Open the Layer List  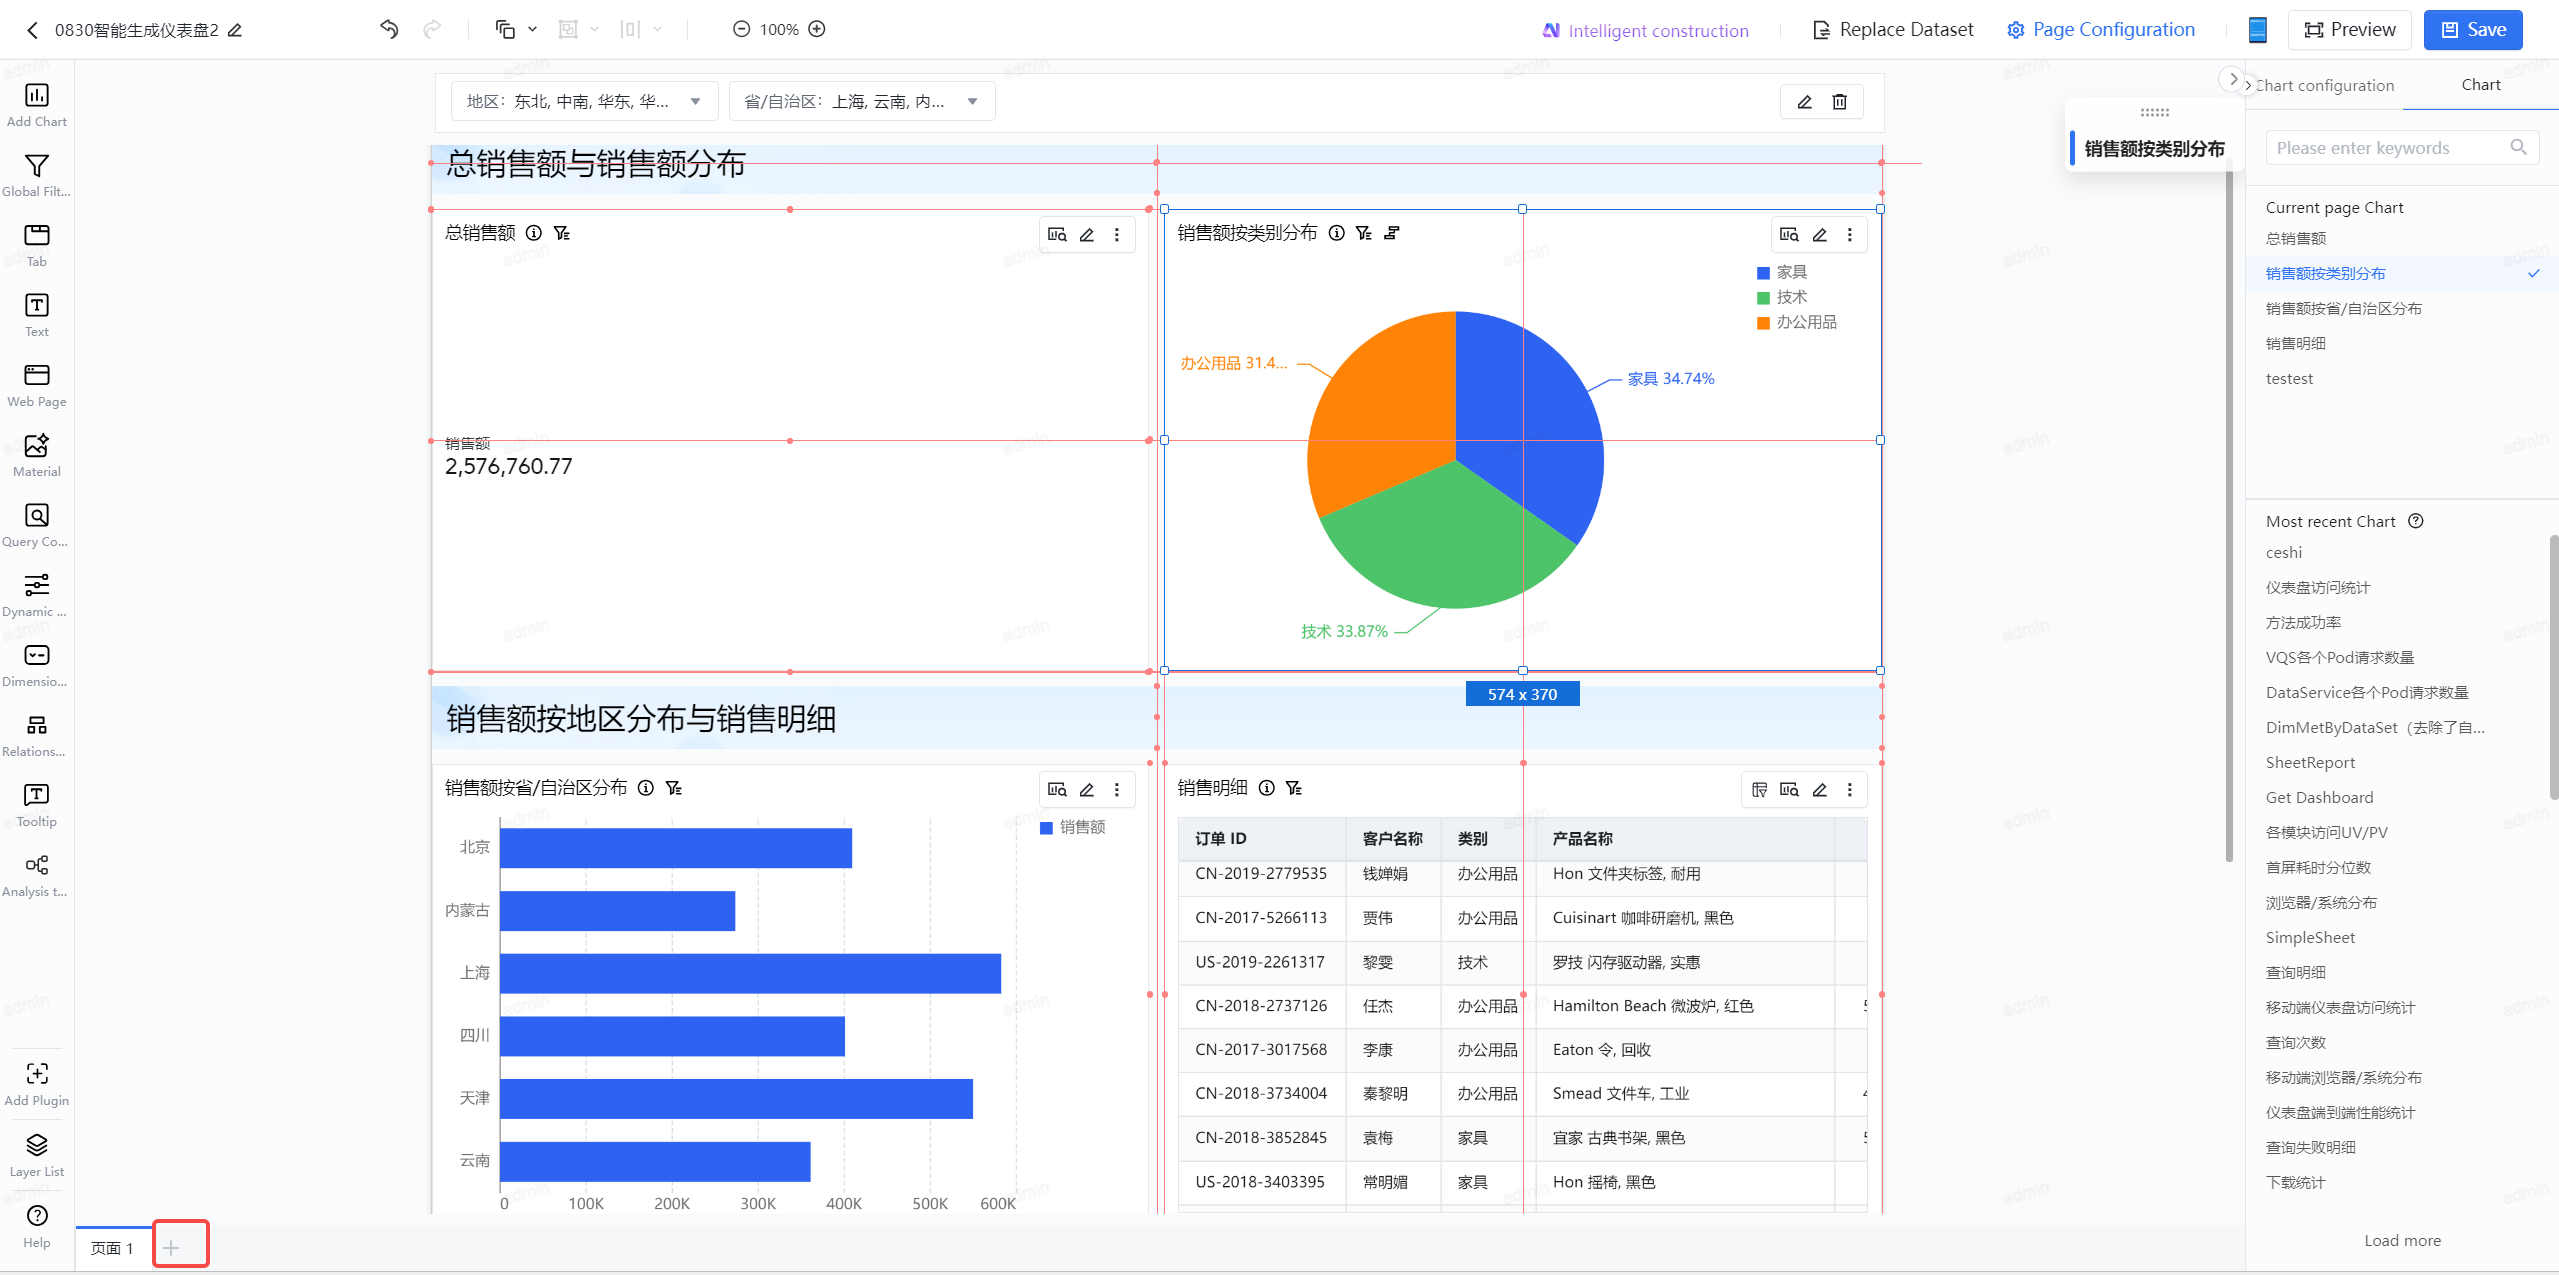point(37,1155)
